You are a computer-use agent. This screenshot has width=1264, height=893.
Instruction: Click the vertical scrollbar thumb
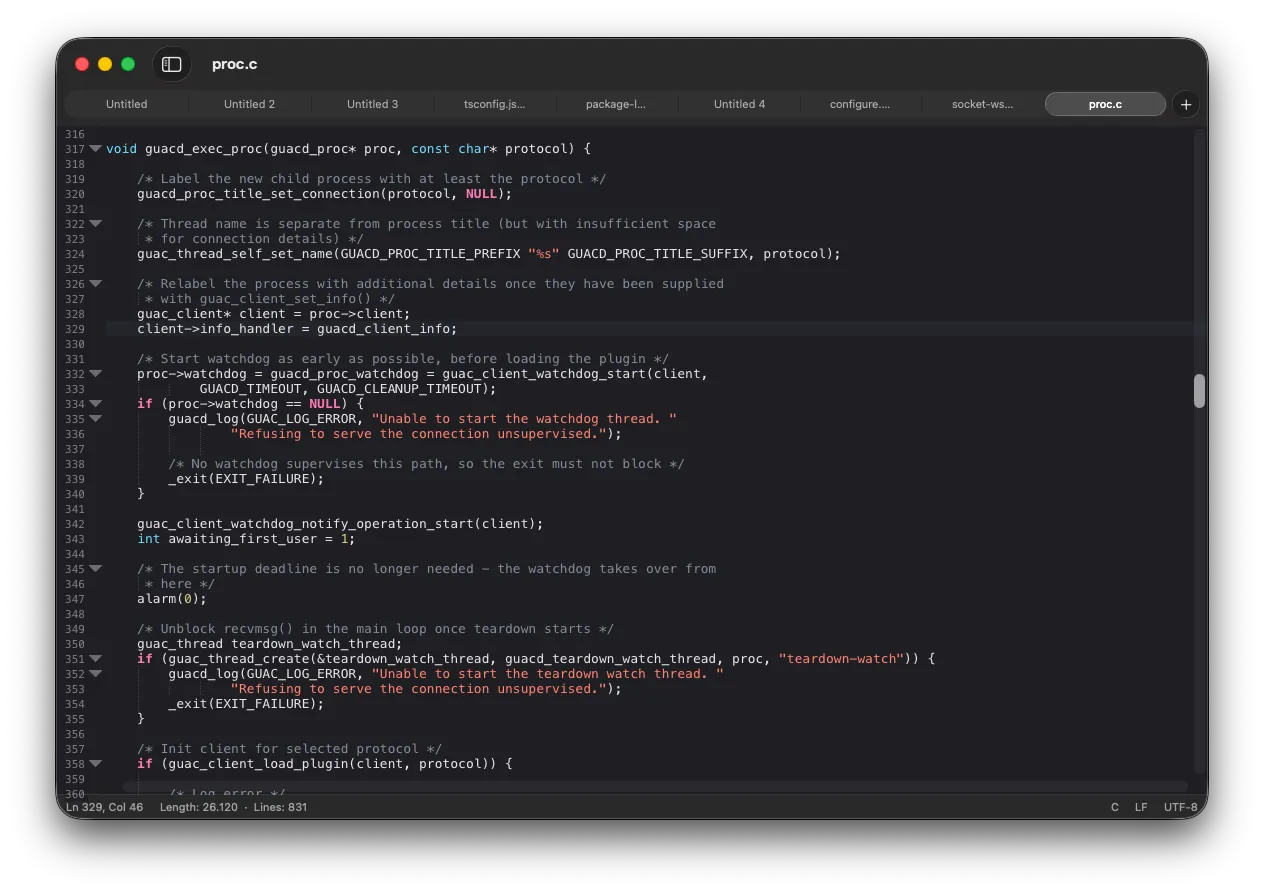coord(1199,391)
